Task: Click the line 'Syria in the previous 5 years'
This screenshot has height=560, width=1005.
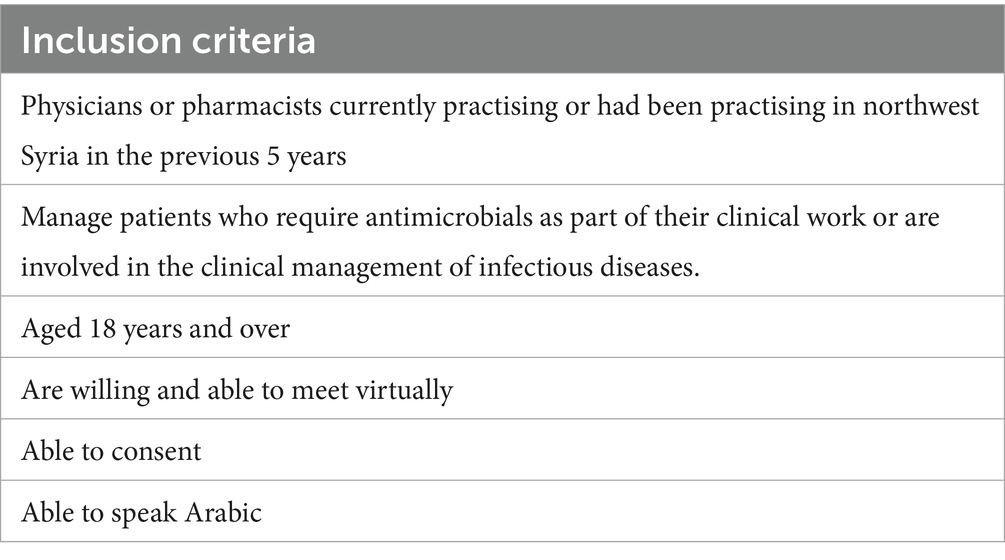Action: (183, 156)
